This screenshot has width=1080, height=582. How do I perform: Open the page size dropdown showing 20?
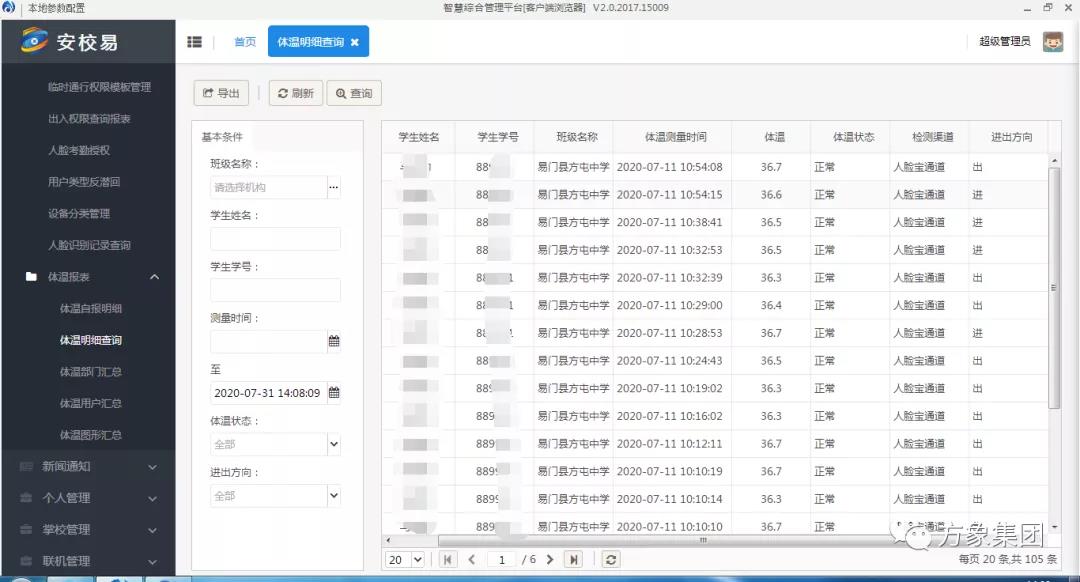click(x=405, y=560)
